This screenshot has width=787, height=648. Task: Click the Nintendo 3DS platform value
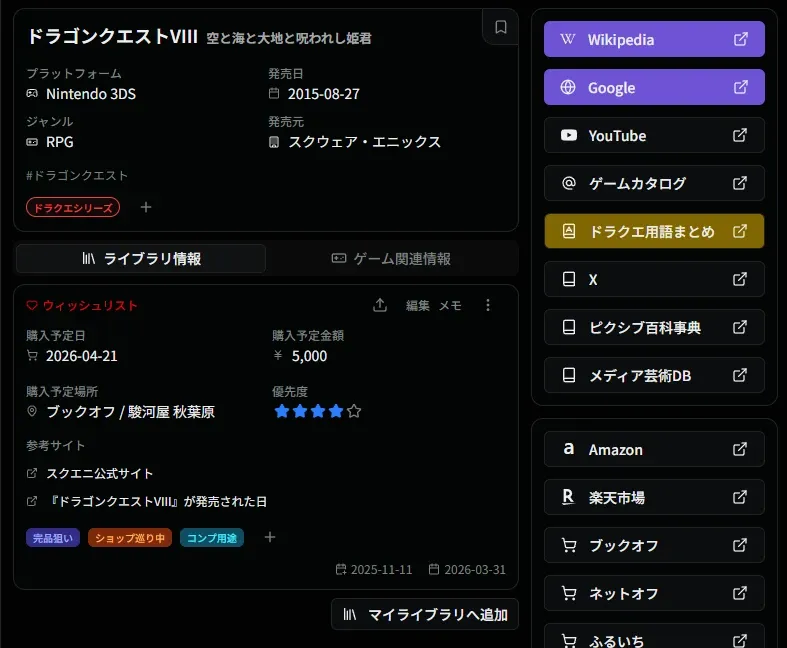click(91, 94)
